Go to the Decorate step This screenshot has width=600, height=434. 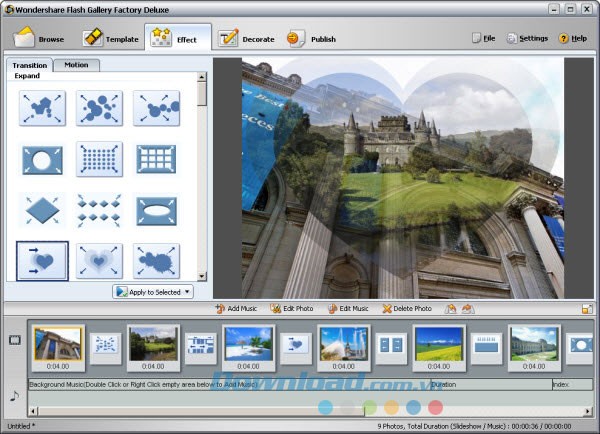point(246,39)
